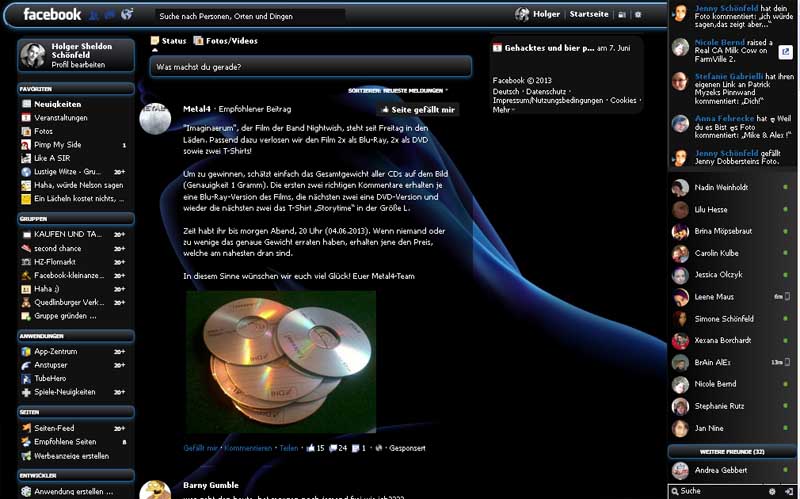
Task: Click the Startseite link in header
Action: (589, 14)
